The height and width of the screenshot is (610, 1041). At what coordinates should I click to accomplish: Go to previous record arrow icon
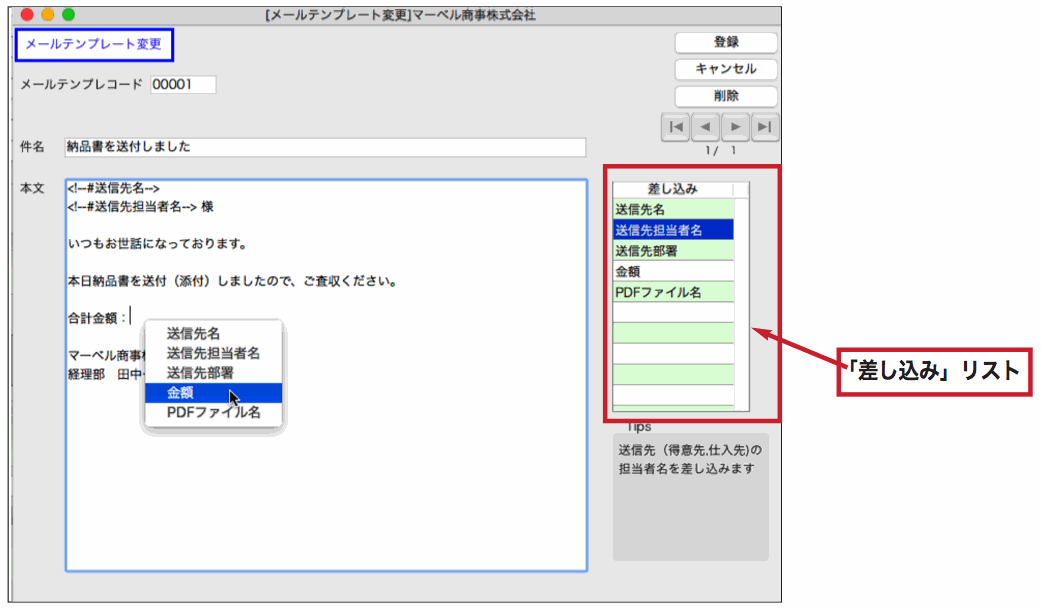coord(706,127)
